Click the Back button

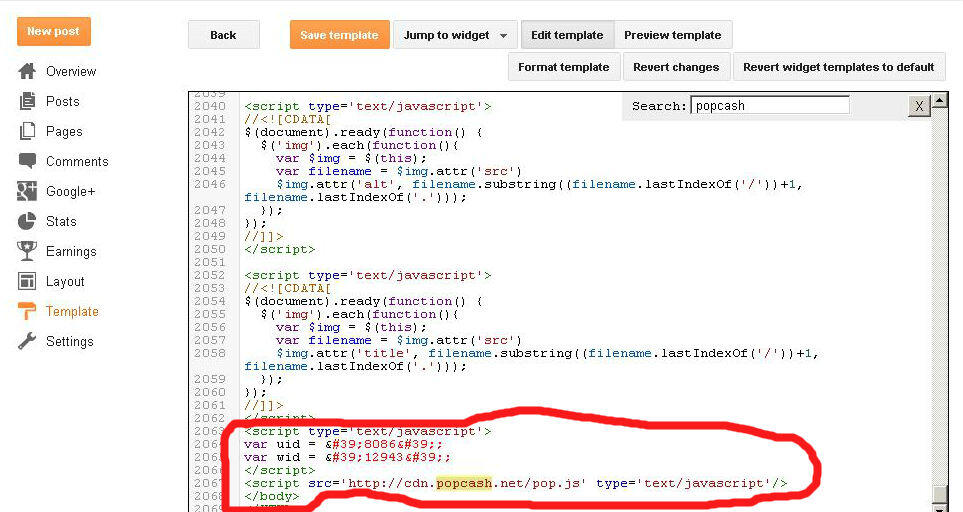[x=224, y=35]
